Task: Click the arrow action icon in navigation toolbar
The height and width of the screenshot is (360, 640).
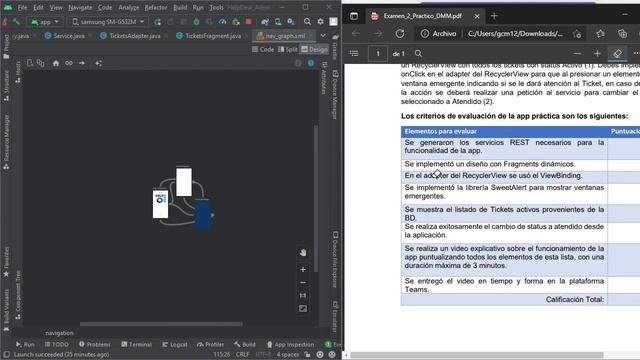Action: (x=82, y=63)
